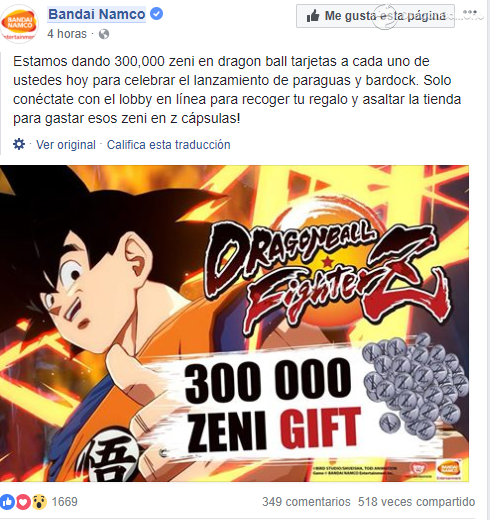Click the globe public audience icon
This screenshot has width=490, height=520.
pyautogui.click(x=104, y=34)
